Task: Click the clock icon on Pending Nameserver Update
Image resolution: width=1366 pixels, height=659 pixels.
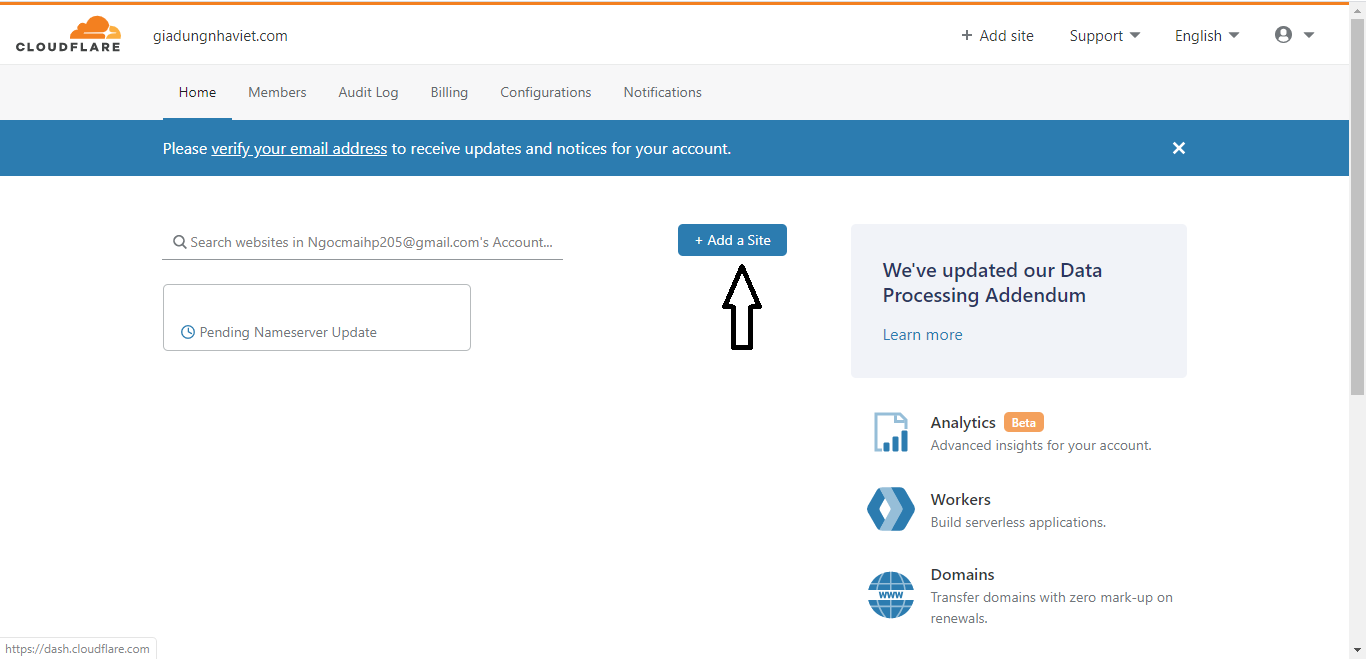Action: coord(188,331)
